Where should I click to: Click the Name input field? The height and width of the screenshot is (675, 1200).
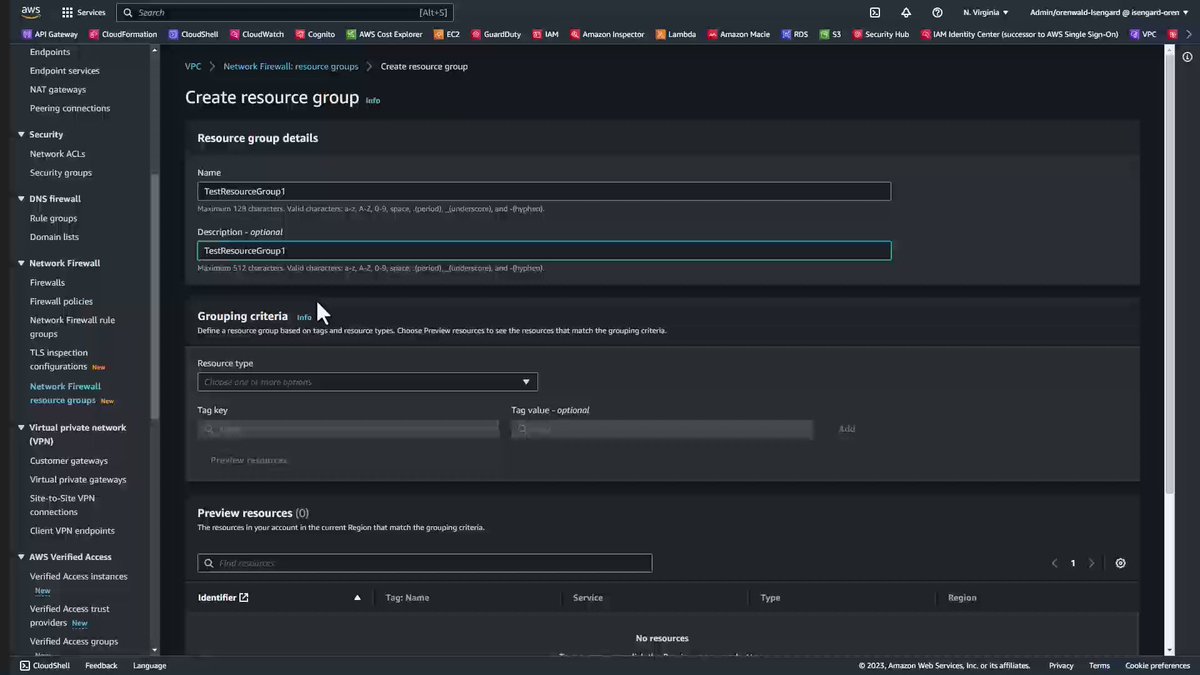(544, 191)
